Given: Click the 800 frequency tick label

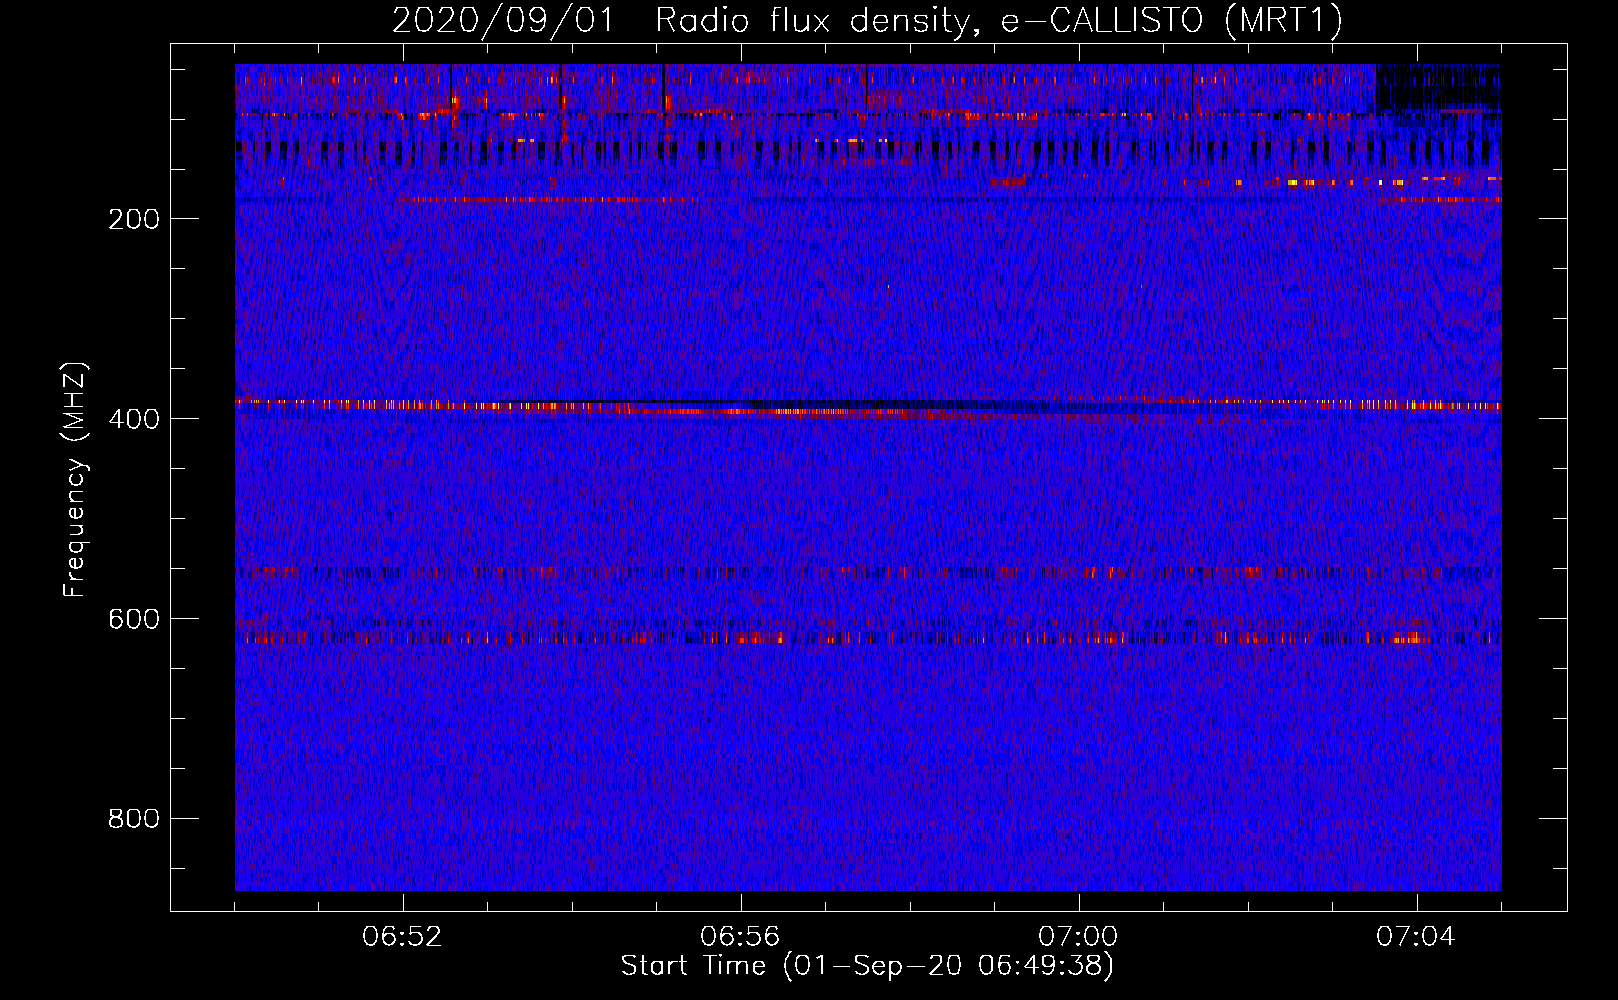Looking at the screenshot, I should click(134, 819).
